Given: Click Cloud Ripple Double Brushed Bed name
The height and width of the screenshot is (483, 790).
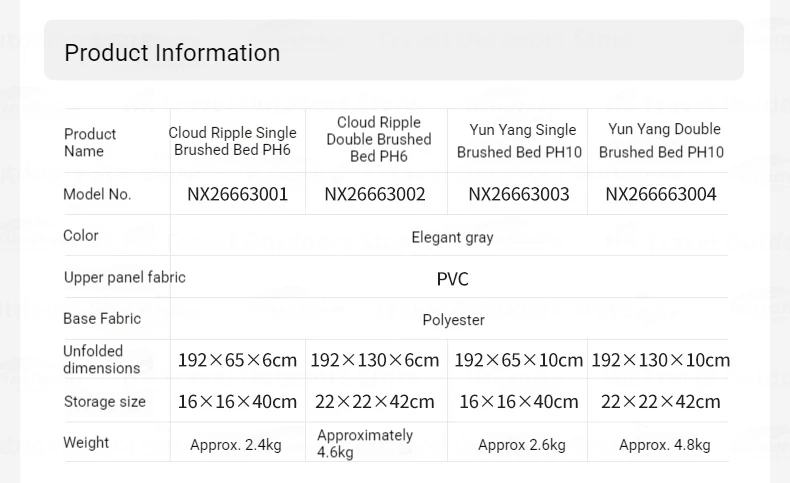Looking at the screenshot, I should 379,139.
